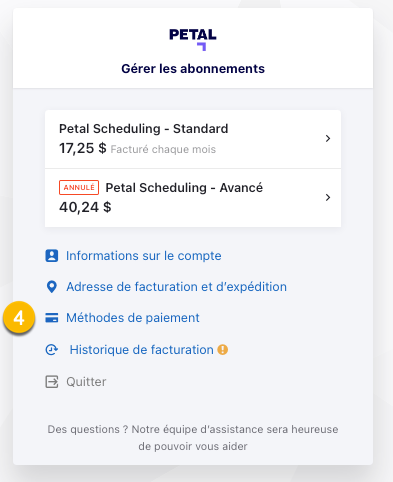
Task: View Historique de facturation
Action: 141,350
